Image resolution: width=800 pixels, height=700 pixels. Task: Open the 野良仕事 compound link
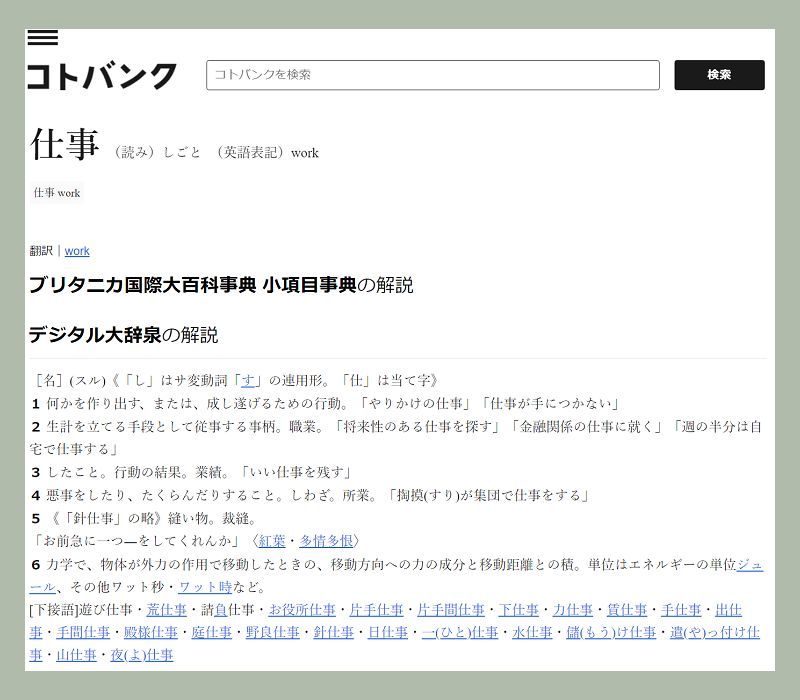pos(272,633)
